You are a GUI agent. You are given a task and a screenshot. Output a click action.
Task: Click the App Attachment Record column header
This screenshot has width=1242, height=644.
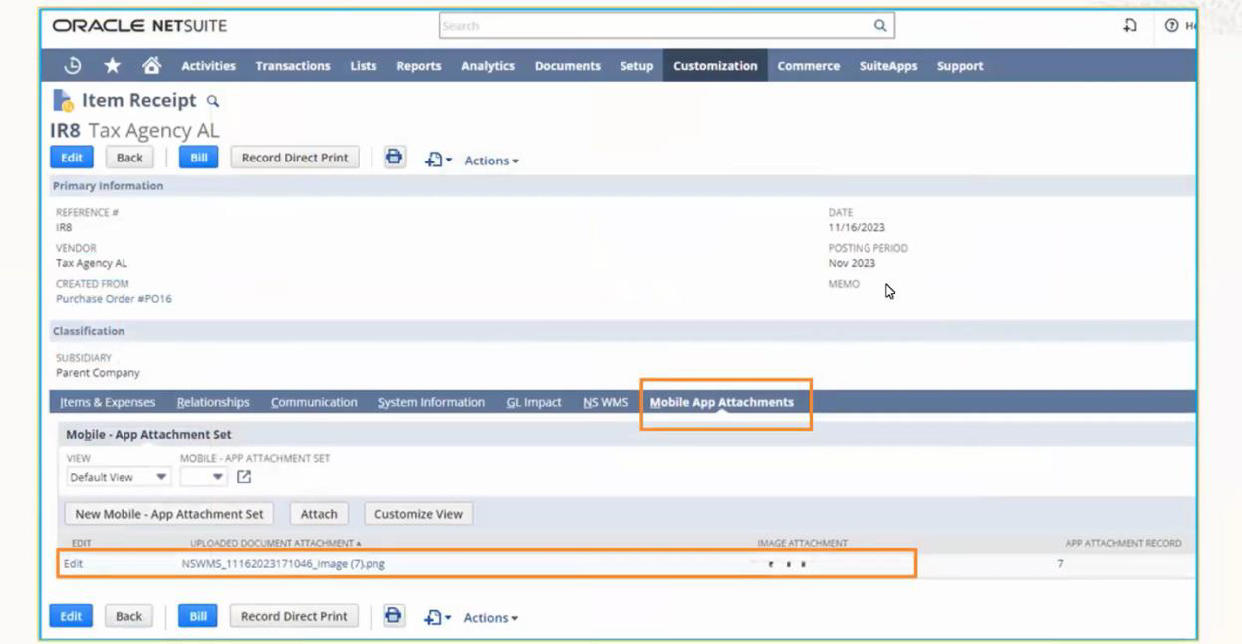[x=1123, y=543]
